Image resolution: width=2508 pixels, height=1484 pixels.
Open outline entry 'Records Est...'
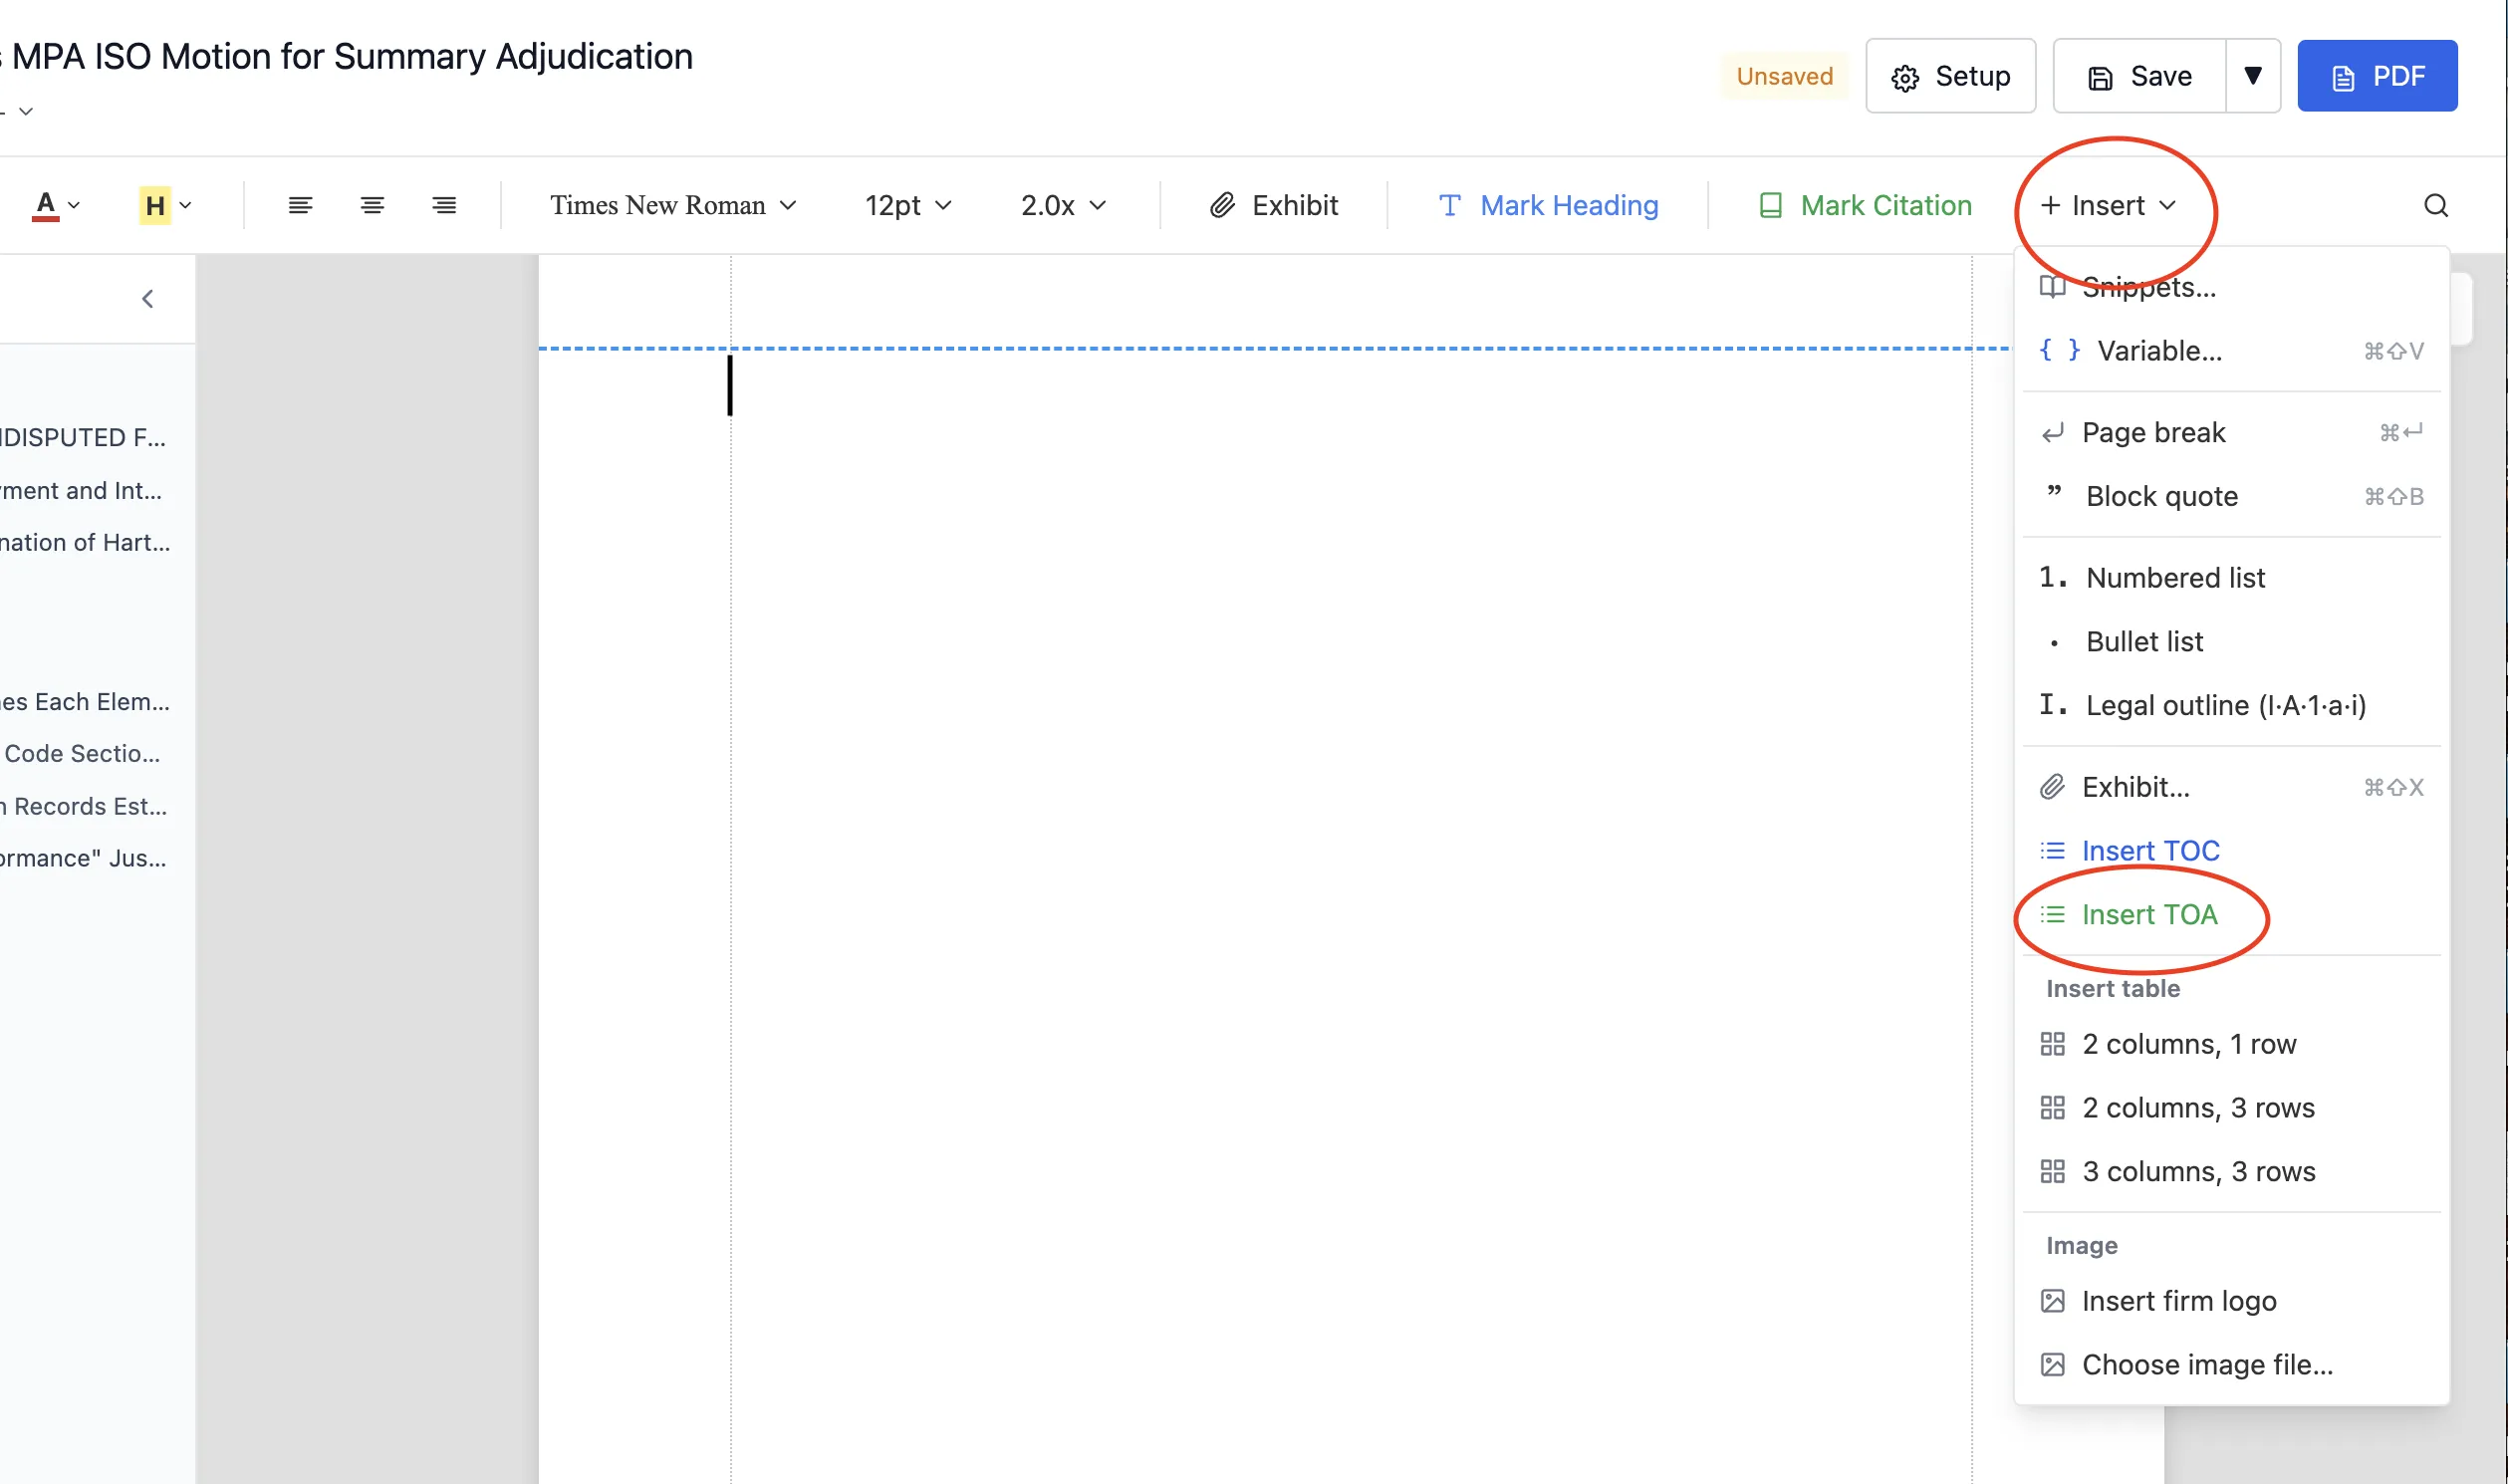86,806
